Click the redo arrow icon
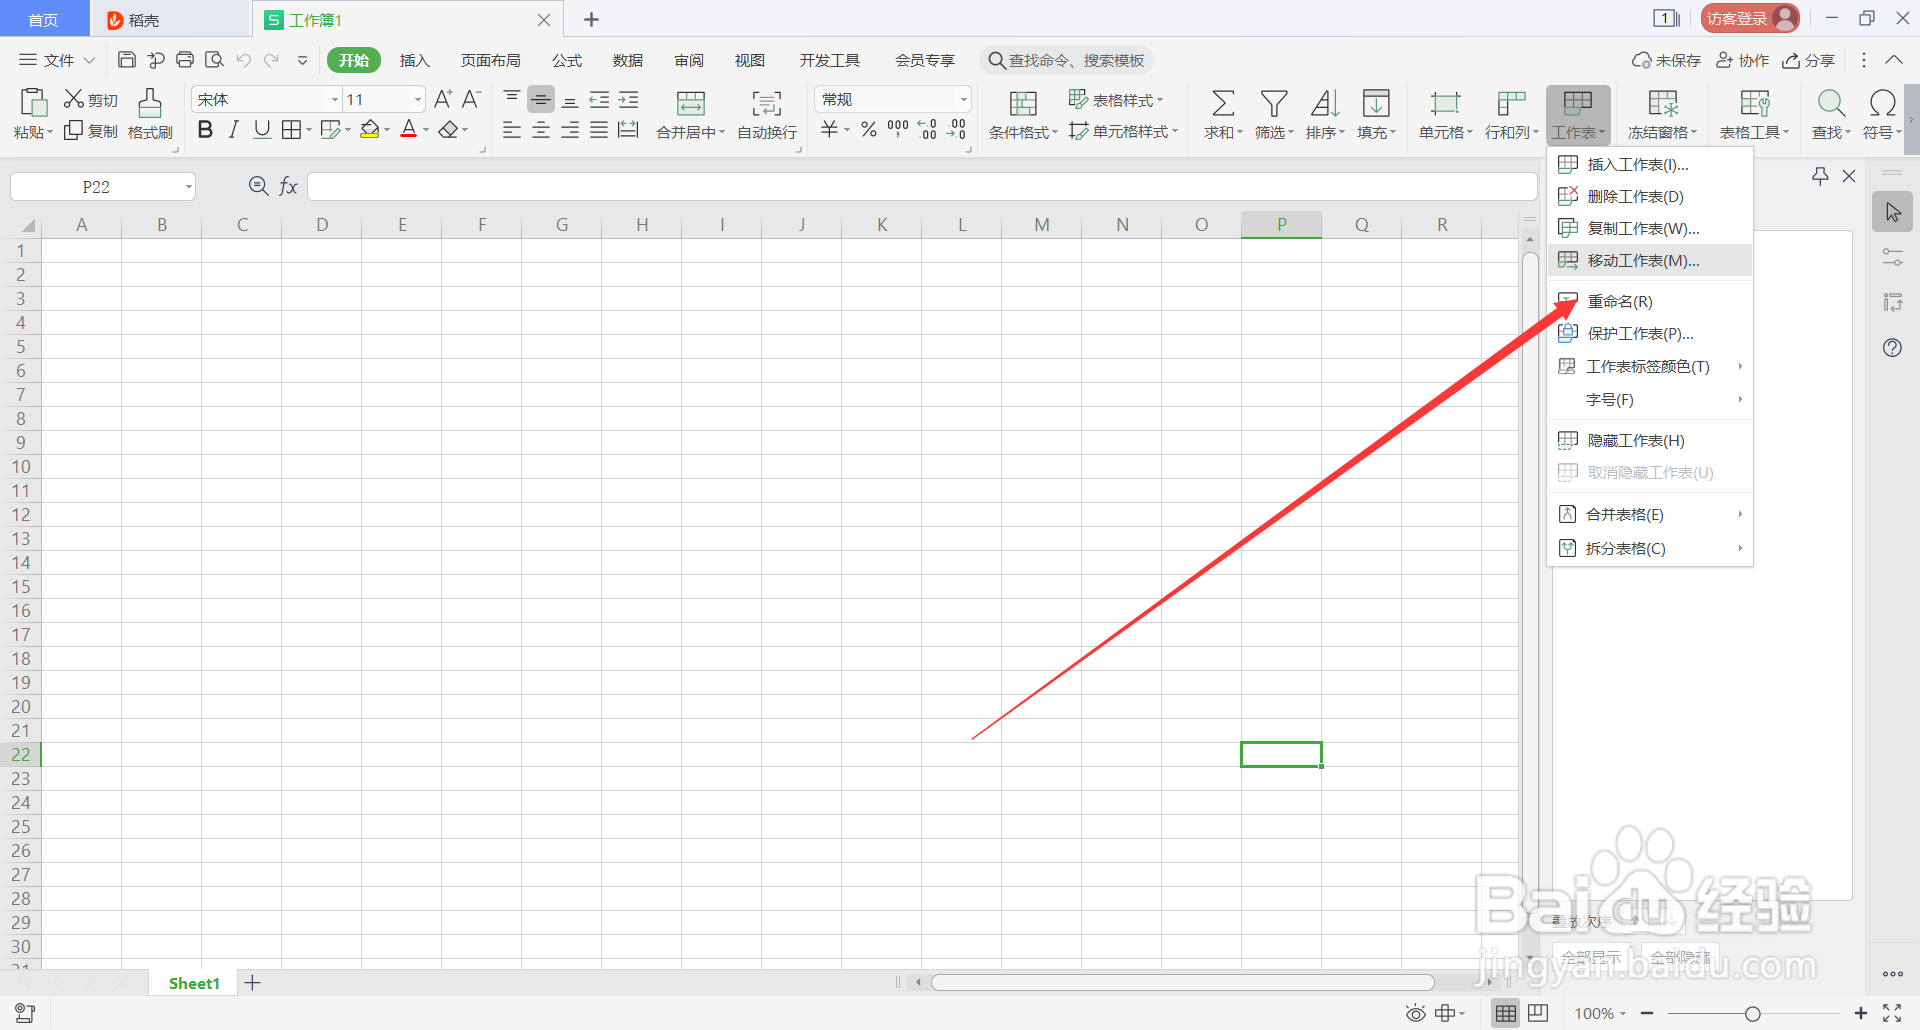Viewport: 1920px width, 1030px height. [x=271, y=60]
